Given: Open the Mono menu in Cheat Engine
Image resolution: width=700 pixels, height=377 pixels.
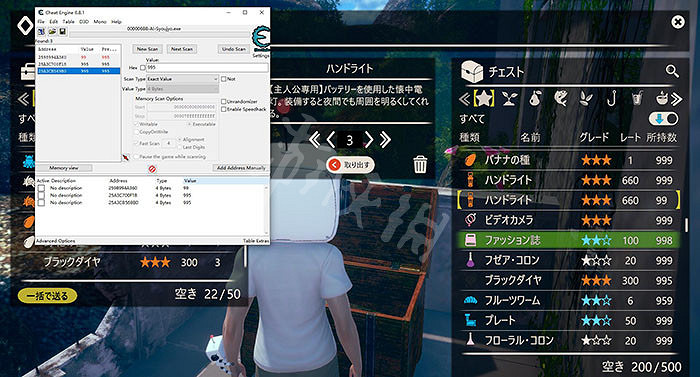Looking at the screenshot, I should click(x=100, y=21).
